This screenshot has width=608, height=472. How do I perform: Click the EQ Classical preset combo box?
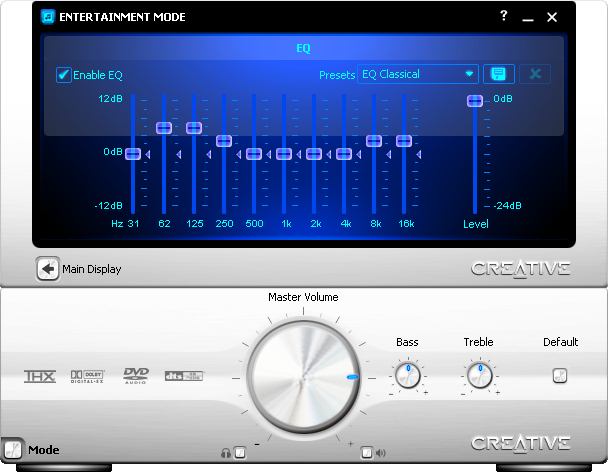coord(410,74)
